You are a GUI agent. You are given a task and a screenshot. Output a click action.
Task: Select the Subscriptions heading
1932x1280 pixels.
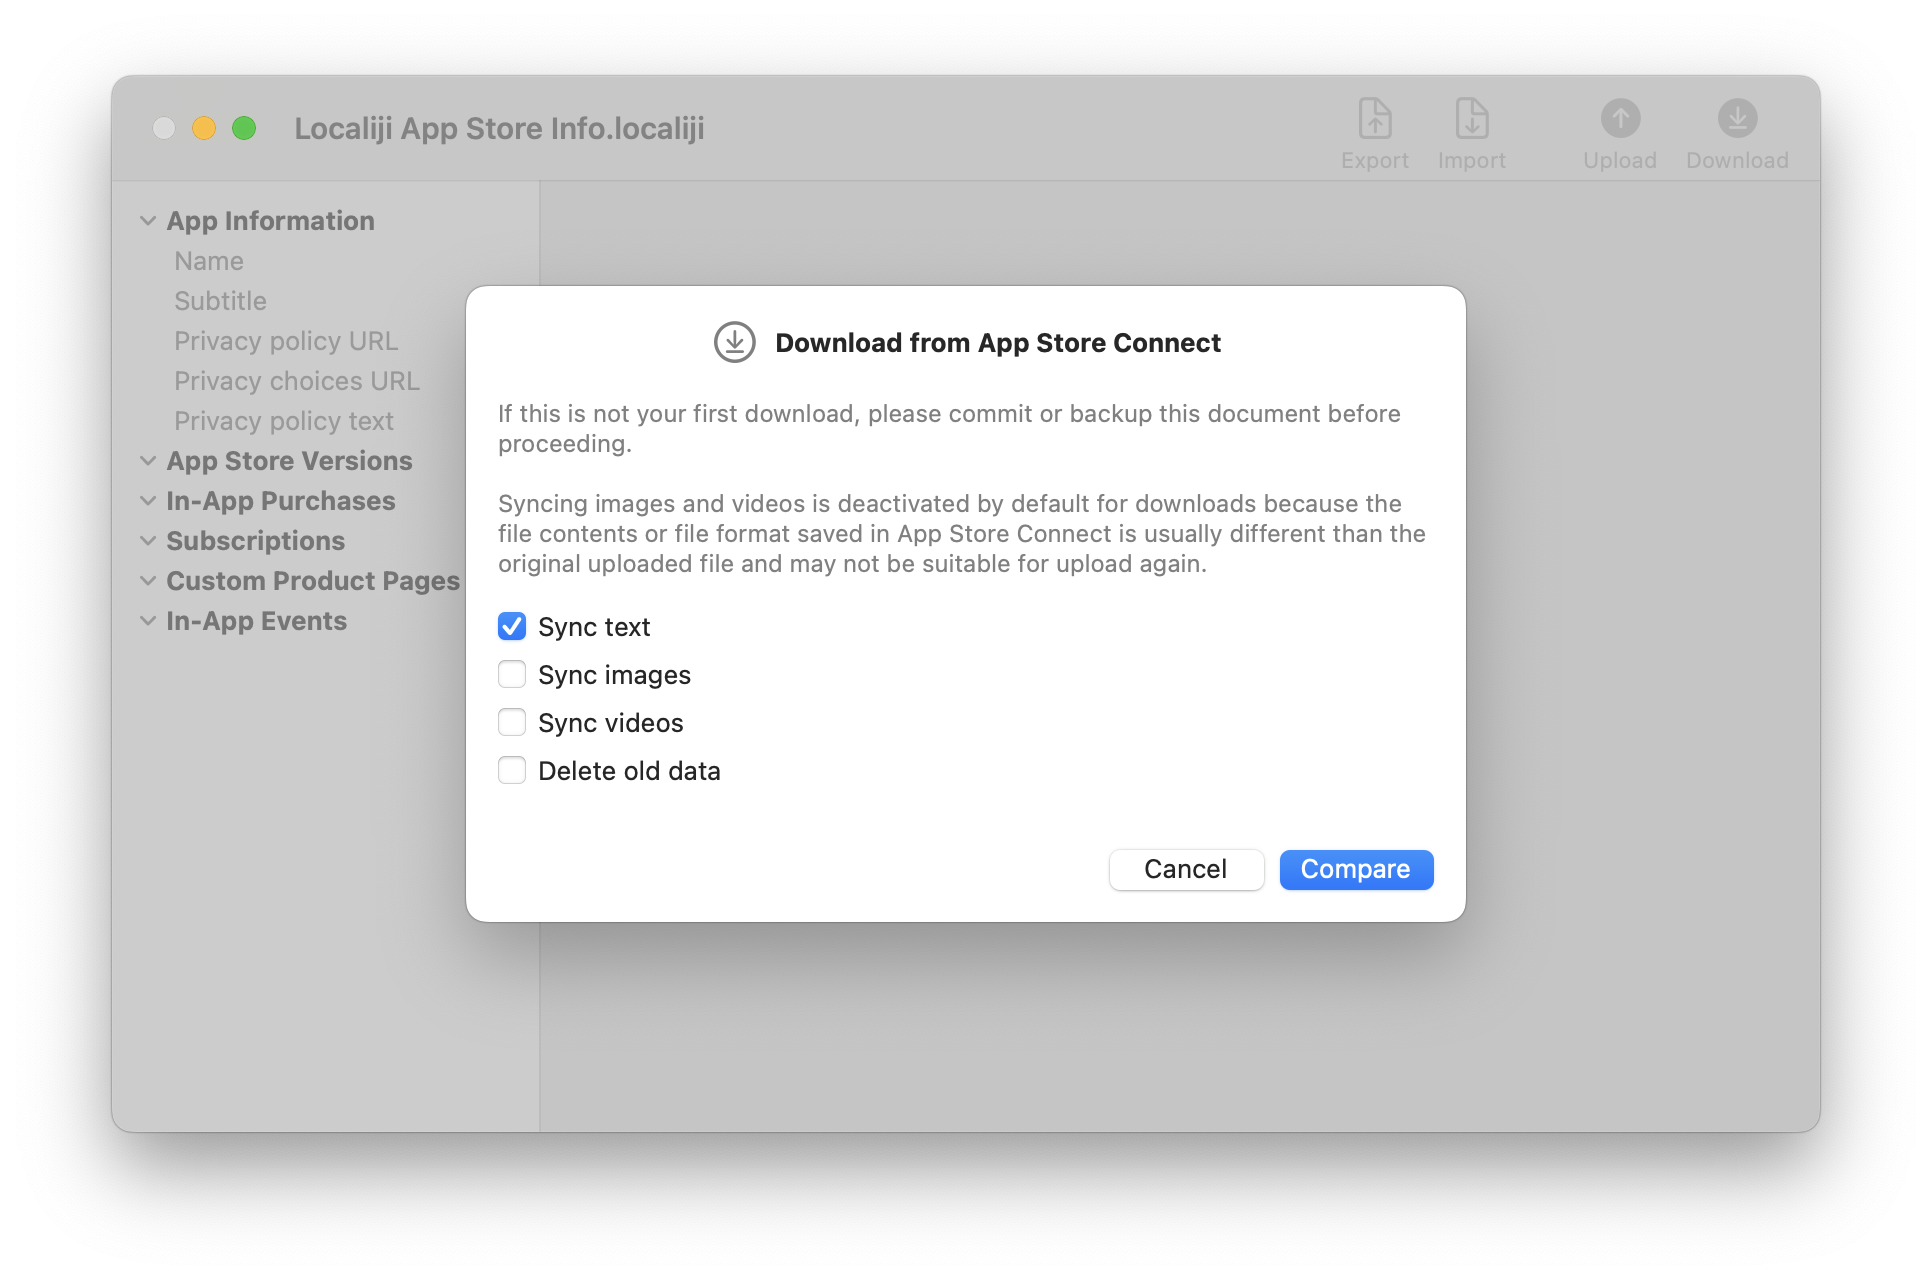pyautogui.click(x=255, y=541)
